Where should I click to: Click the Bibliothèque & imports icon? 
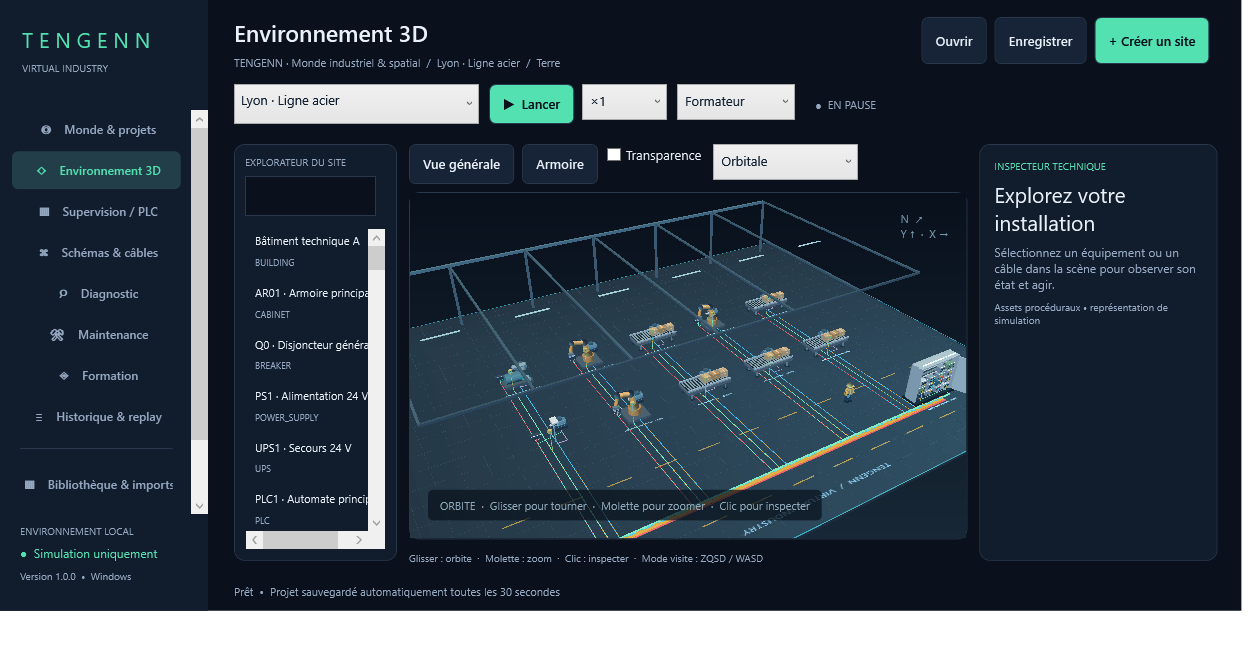click(29, 485)
